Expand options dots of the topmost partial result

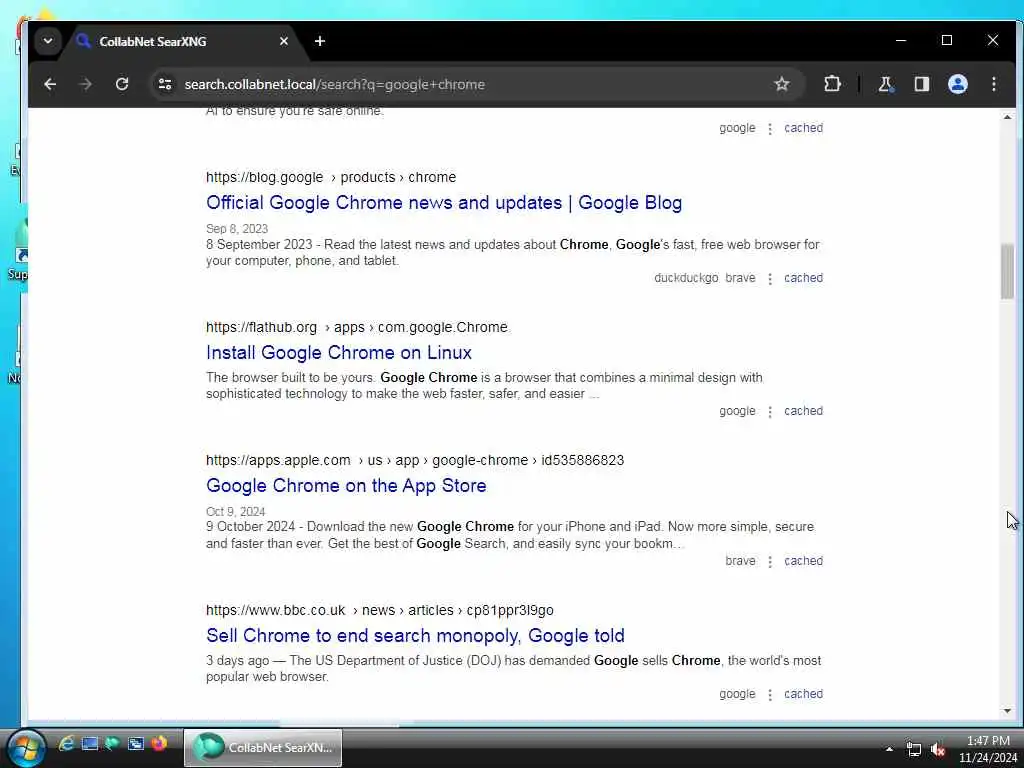click(x=770, y=129)
